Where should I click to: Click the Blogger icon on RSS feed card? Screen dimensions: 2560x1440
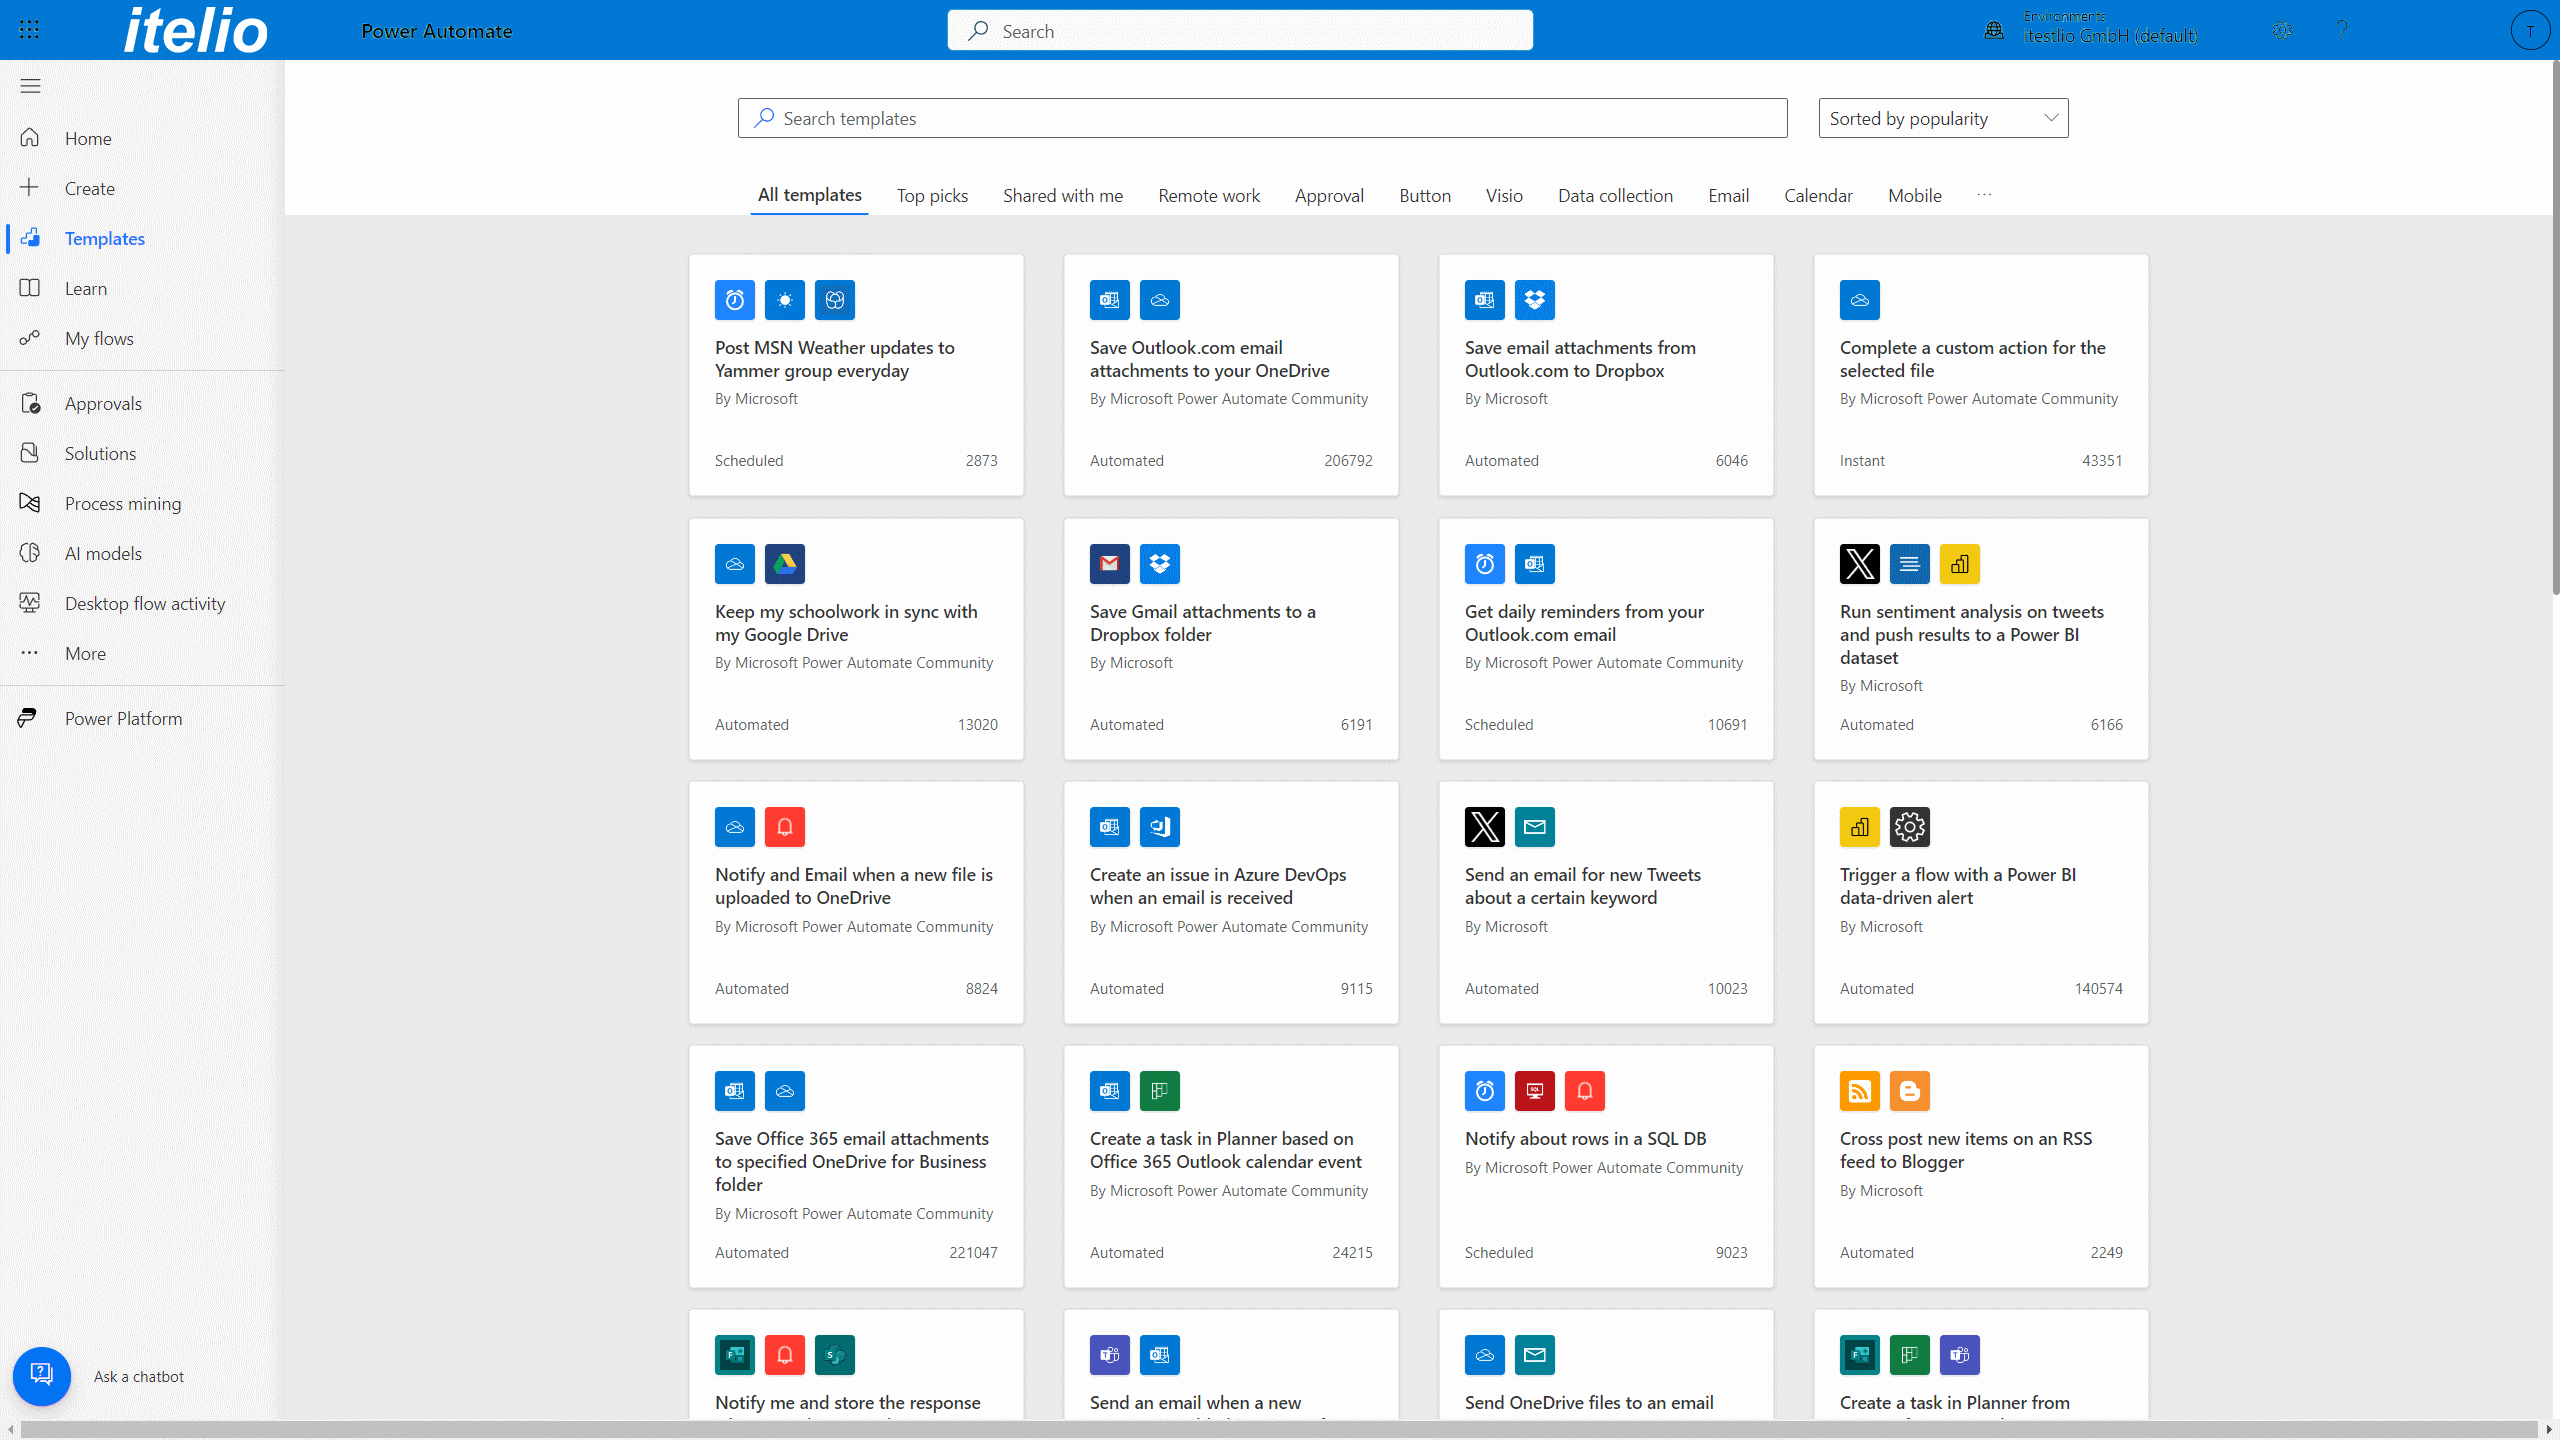click(1910, 1091)
